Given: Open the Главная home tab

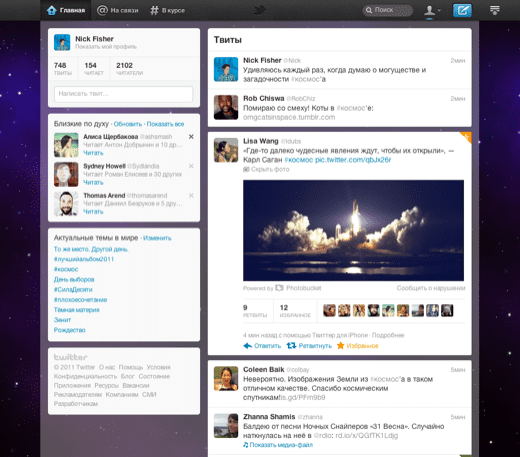Looking at the screenshot, I should coord(66,10).
